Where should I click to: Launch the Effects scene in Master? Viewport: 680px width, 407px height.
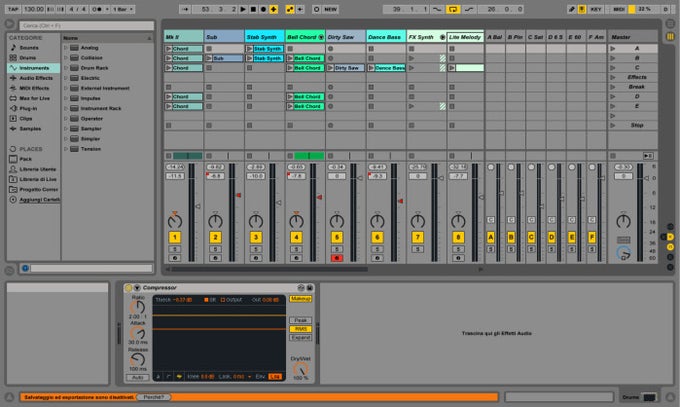(612, 77)
